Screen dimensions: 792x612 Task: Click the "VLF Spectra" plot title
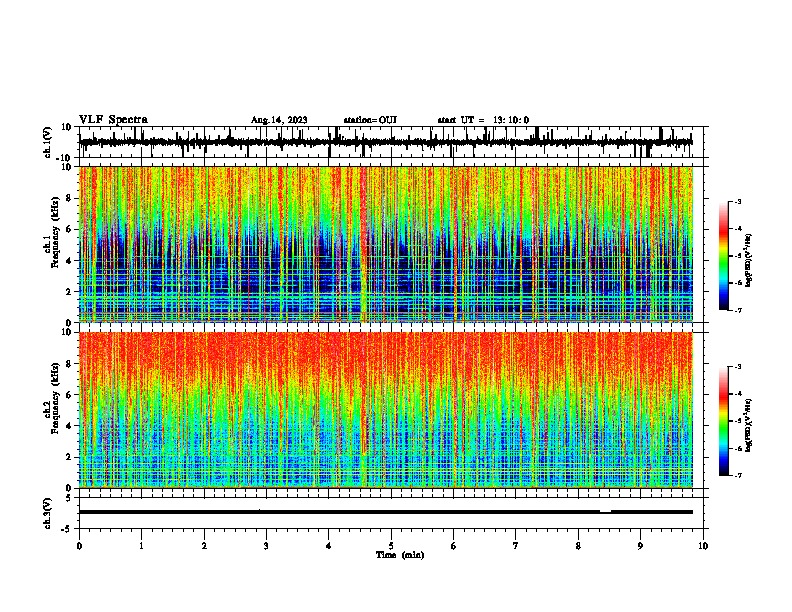pyautogui.click(x=113, y=120)
